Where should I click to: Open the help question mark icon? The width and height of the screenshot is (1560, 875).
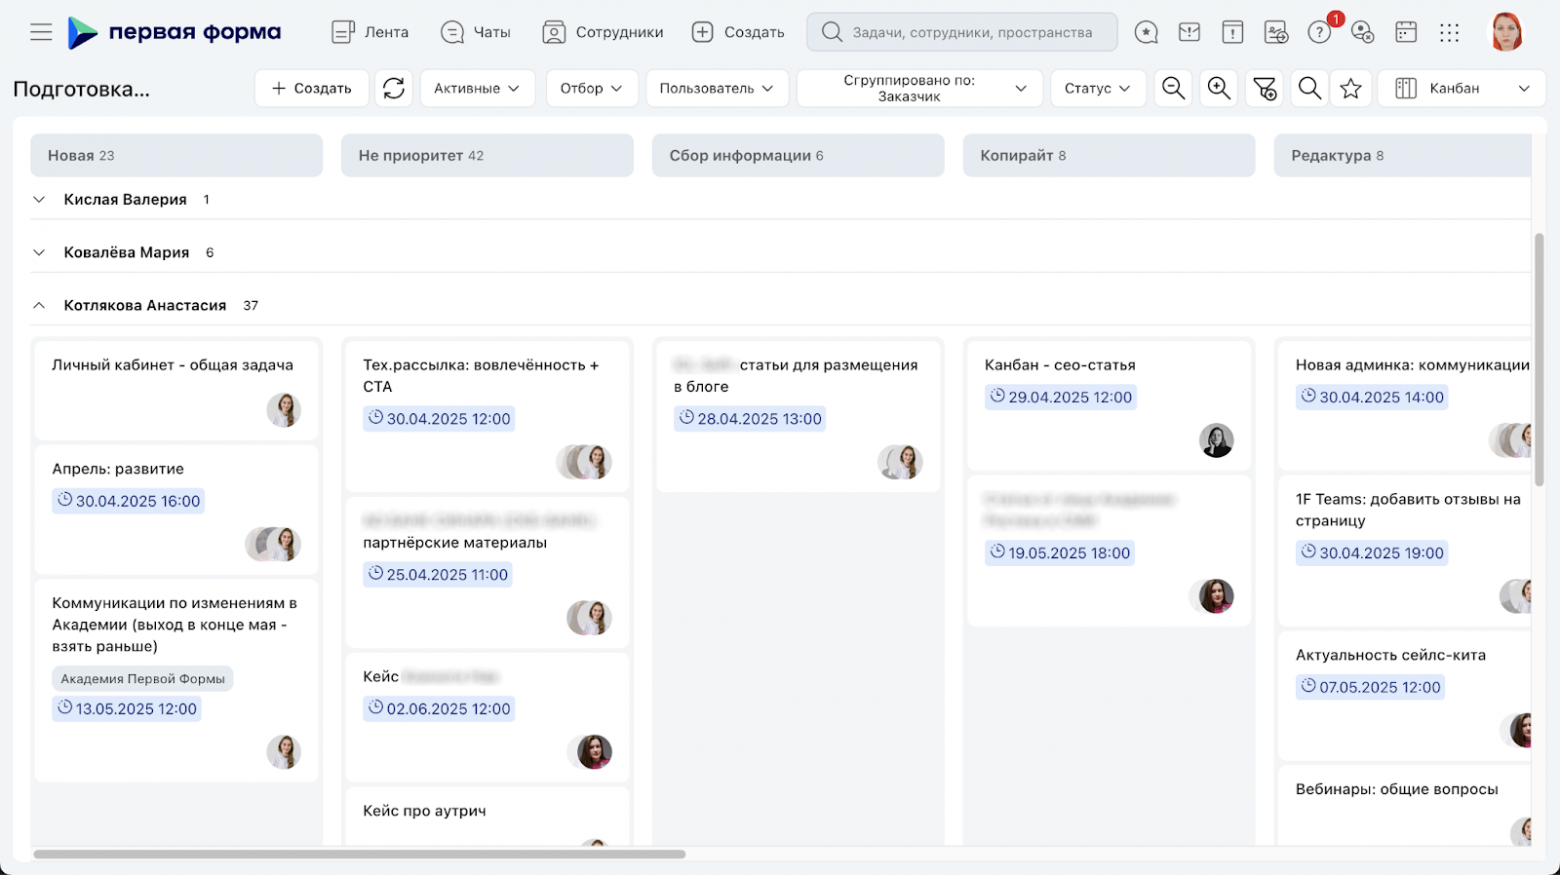pyautogui.click(x=1319, y=32)
